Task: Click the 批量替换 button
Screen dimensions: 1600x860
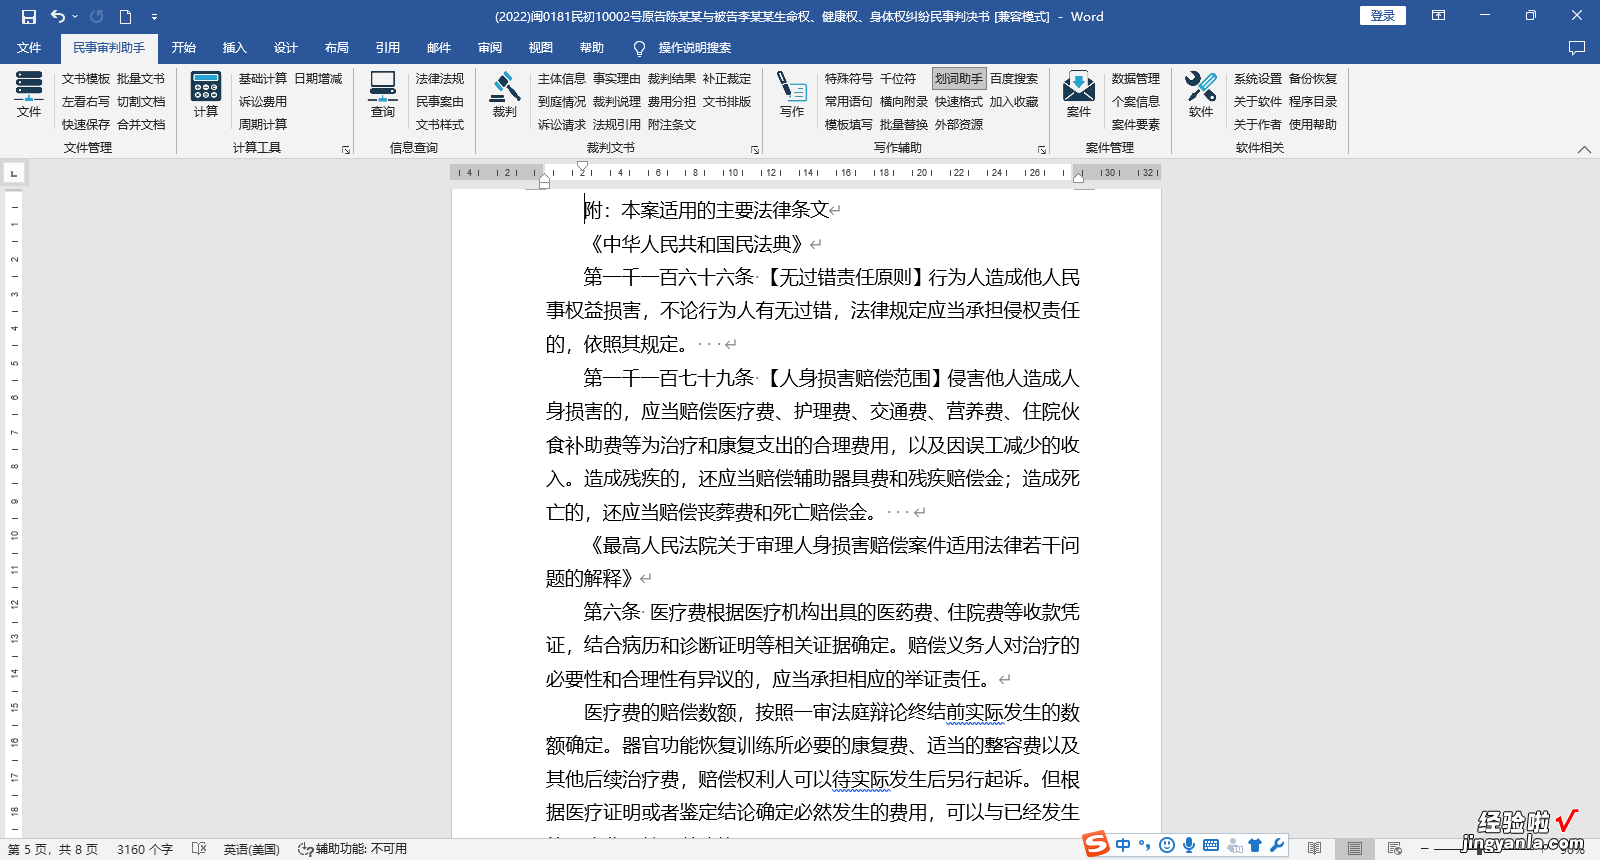Action: tap(904, 124)
